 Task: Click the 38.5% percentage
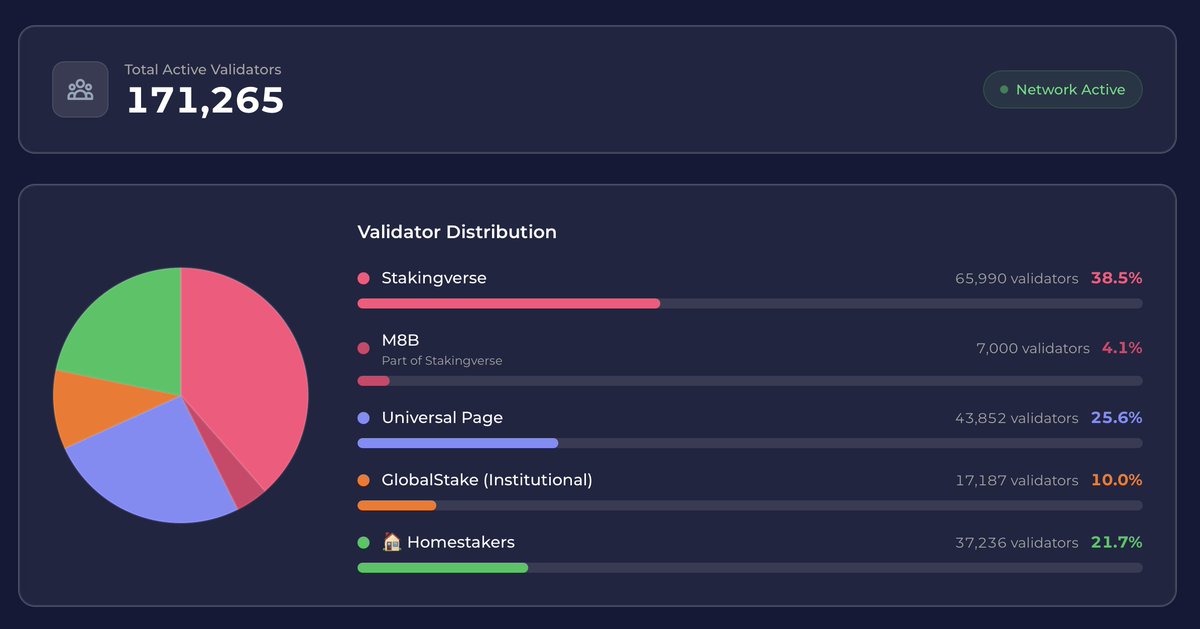pyautogui.click(x=1117, y=278)
